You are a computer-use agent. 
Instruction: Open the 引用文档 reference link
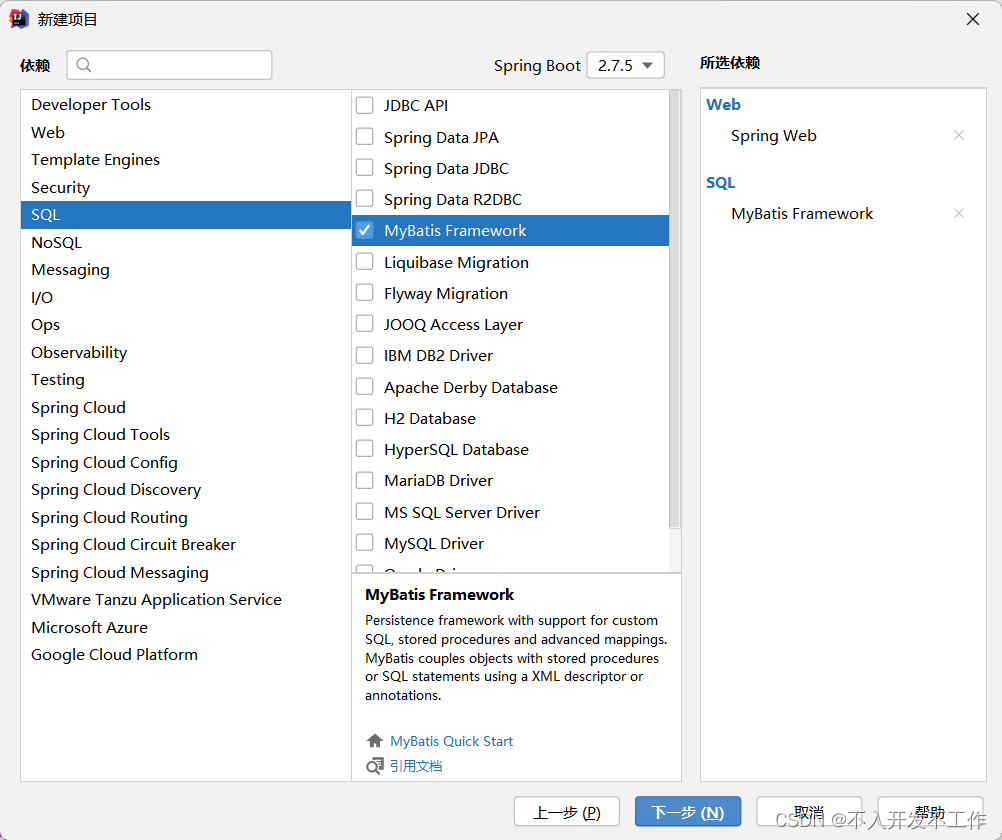coord(416,766)
